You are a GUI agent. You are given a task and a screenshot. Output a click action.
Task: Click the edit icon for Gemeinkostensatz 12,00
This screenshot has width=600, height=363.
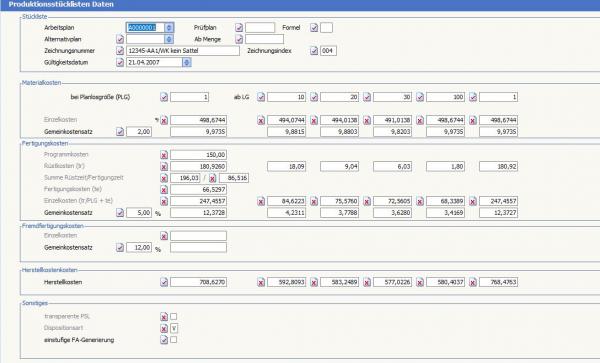120,247
